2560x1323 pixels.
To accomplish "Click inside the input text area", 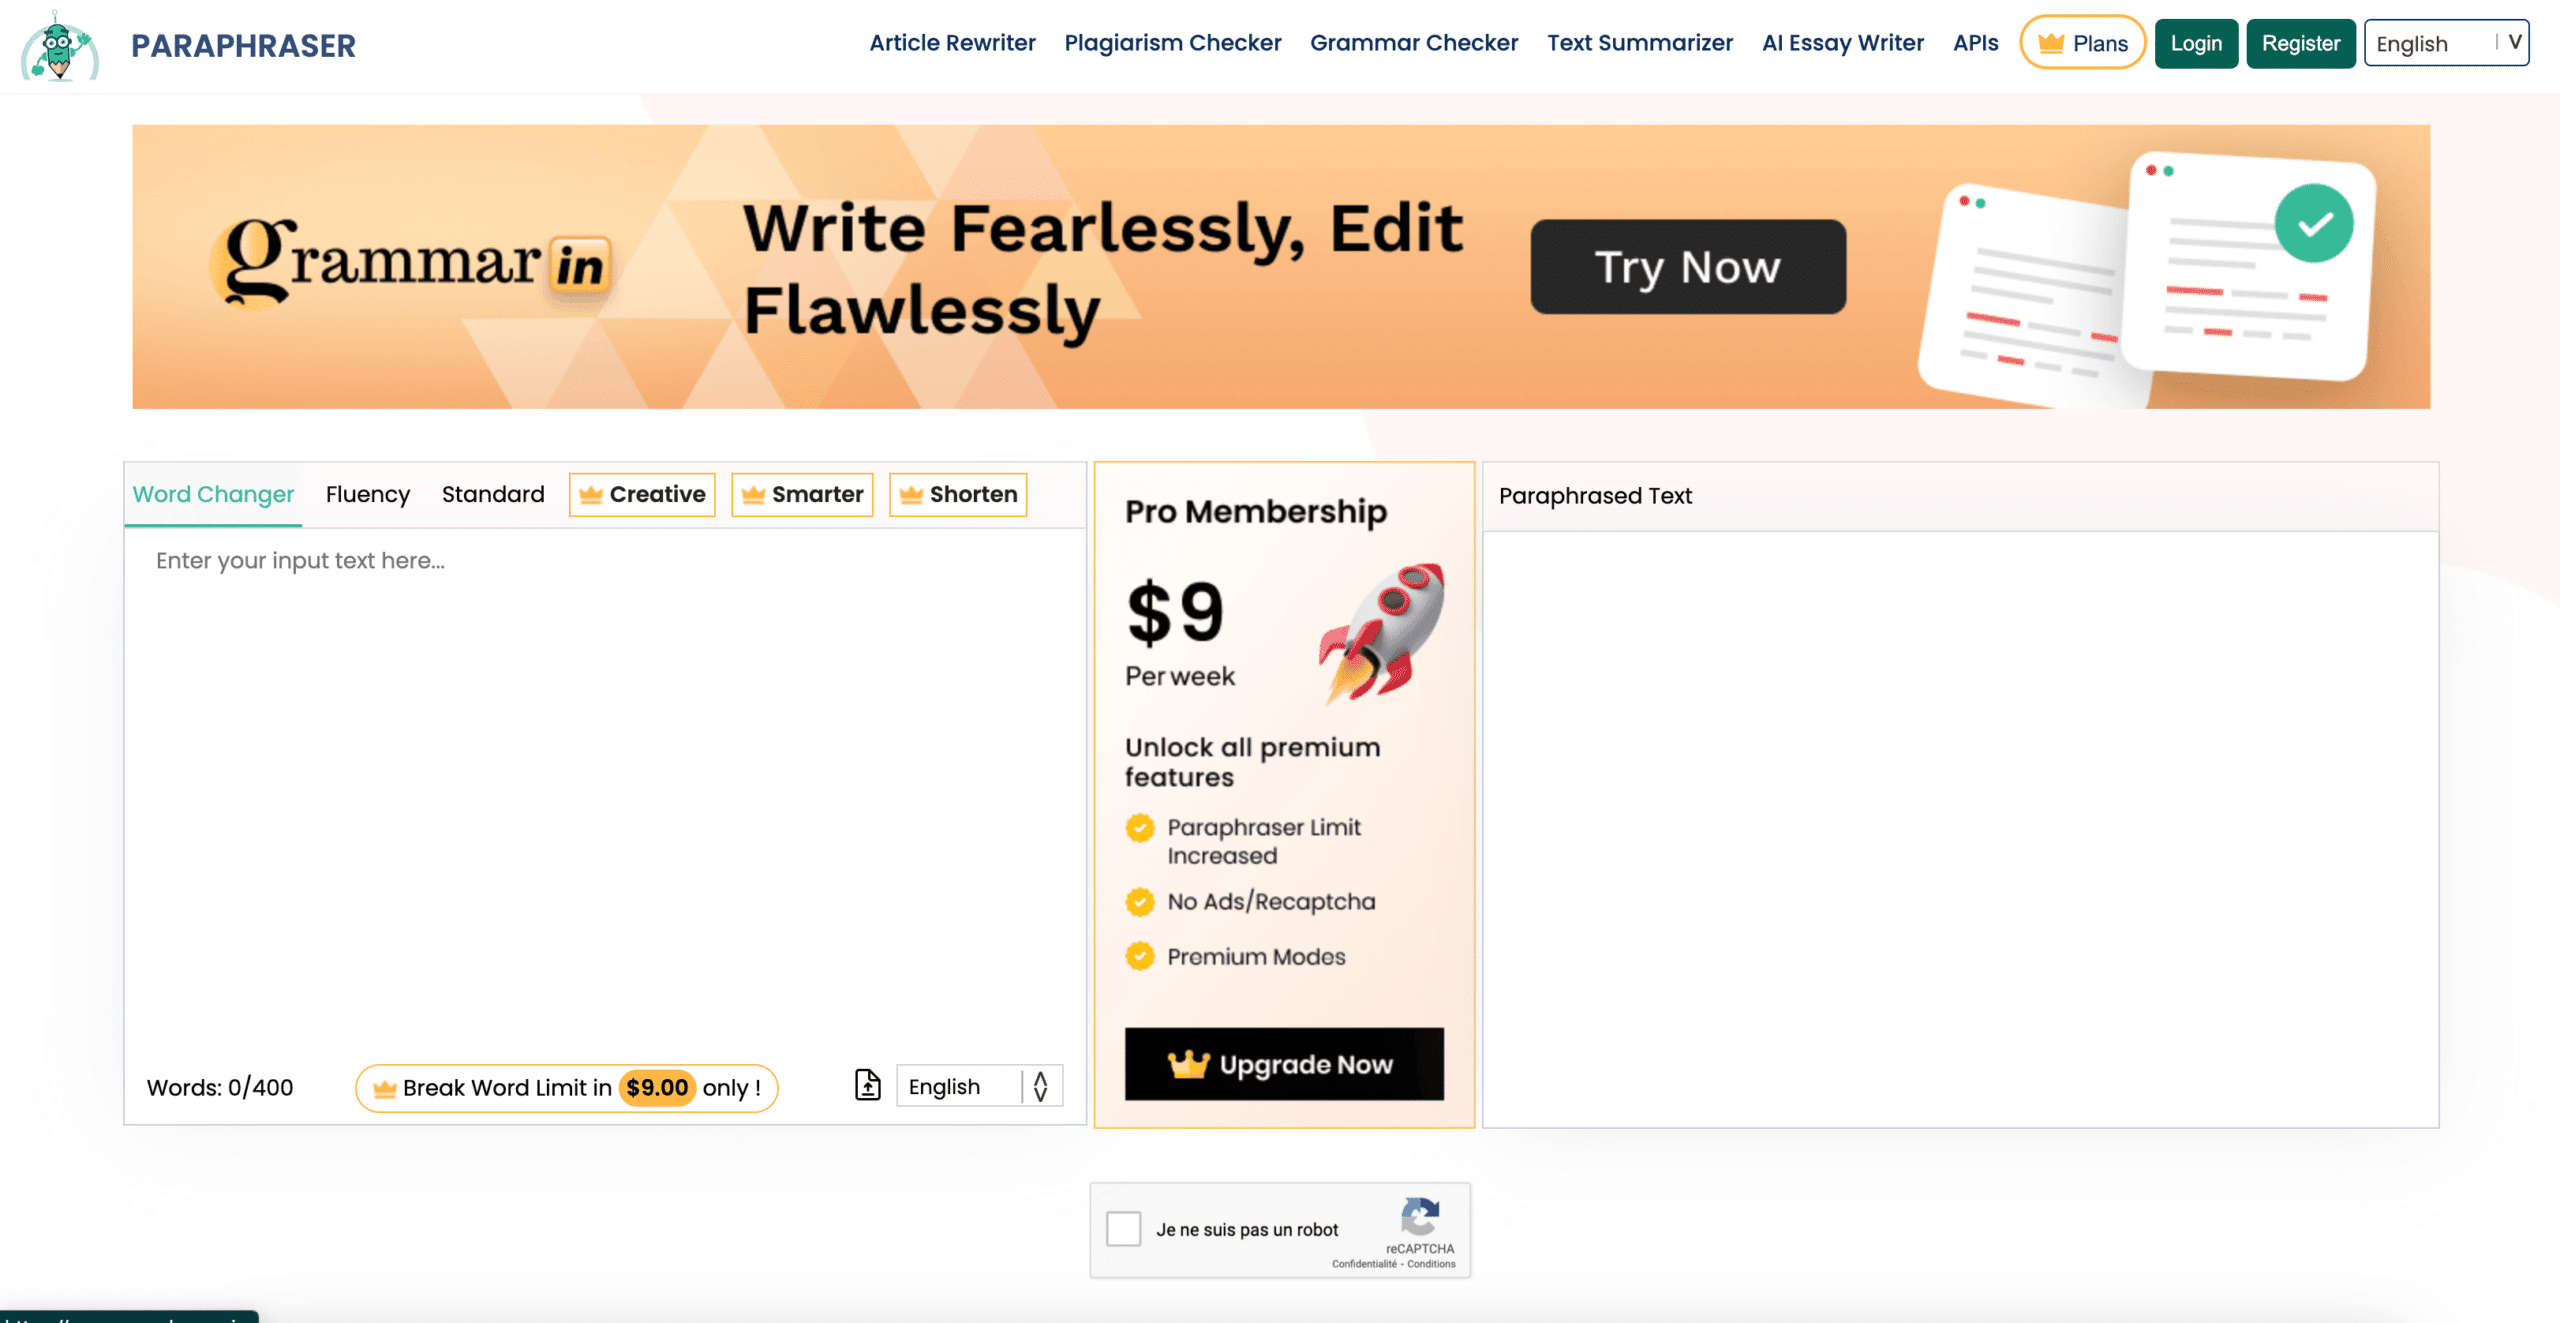I will (x=605, y=790).
